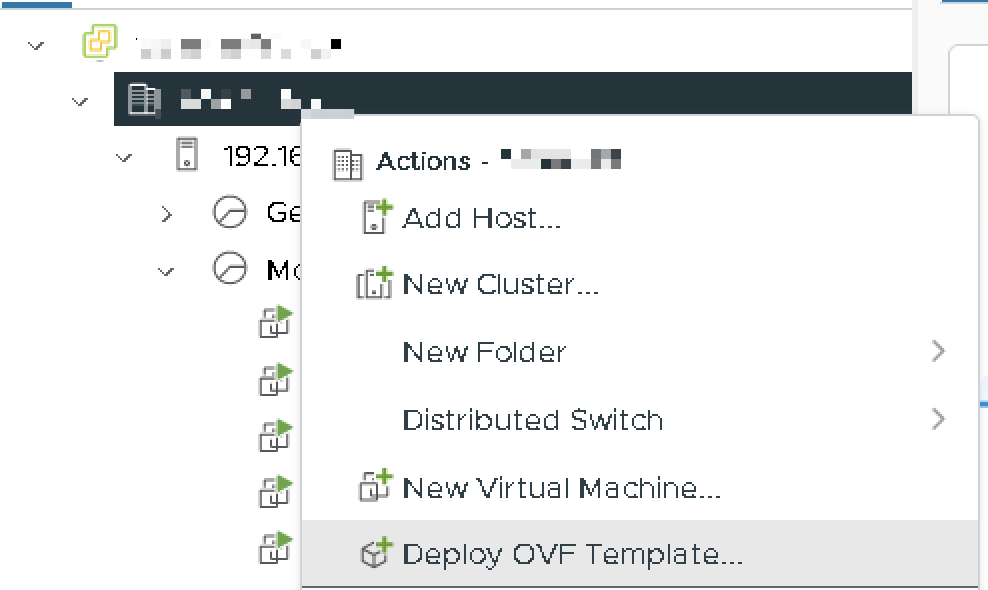Click the vCenter Server root icon
Viewport: 988px width, 590px height.
point(99,43)
